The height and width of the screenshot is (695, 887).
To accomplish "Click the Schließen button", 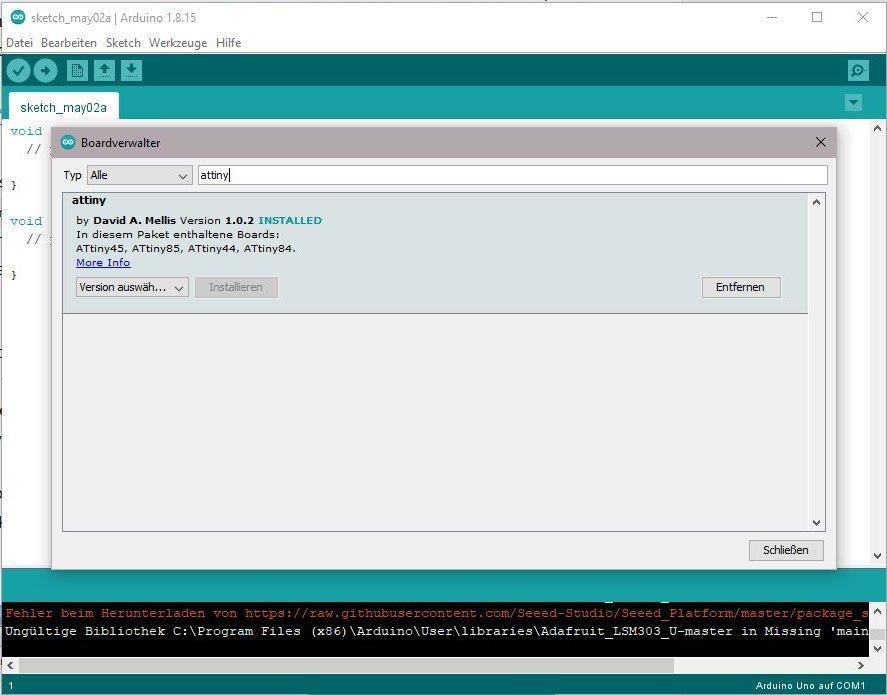I will (x=786, y=550).
